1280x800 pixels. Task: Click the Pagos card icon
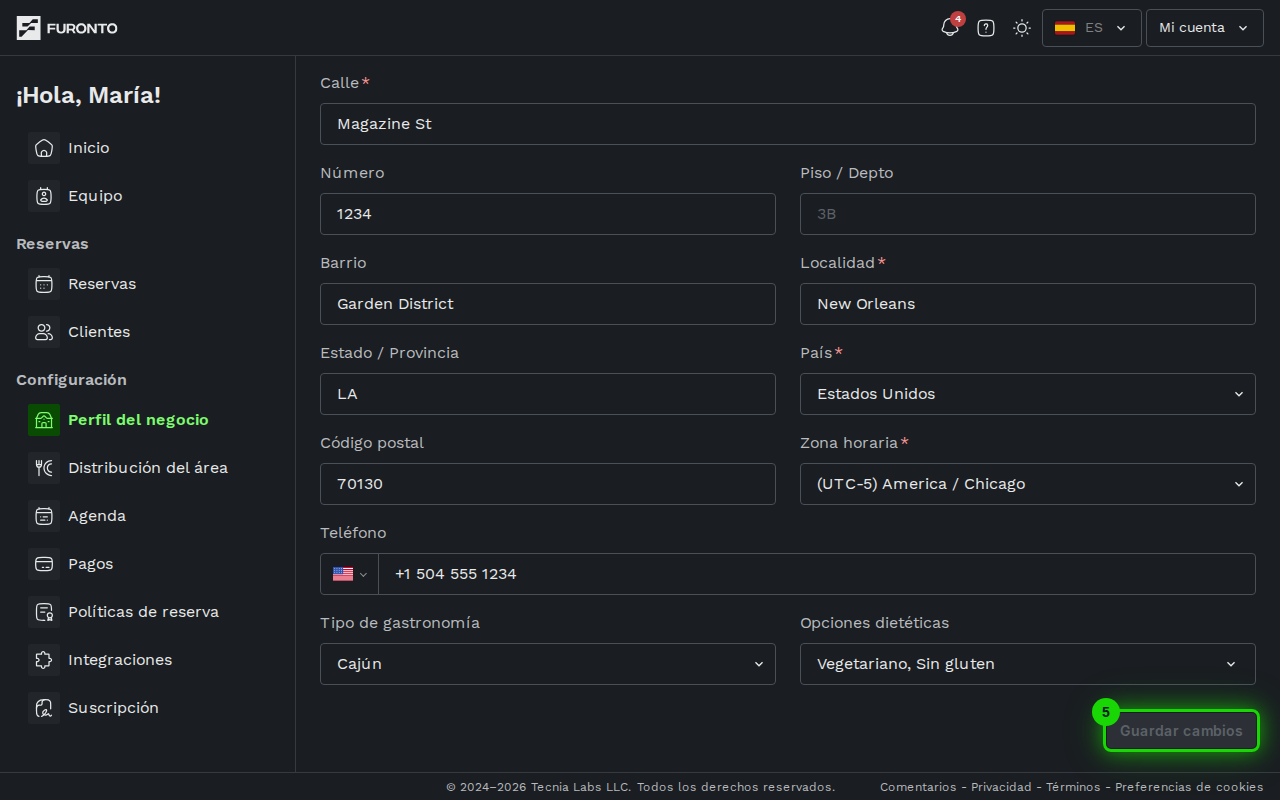(44, 564)
